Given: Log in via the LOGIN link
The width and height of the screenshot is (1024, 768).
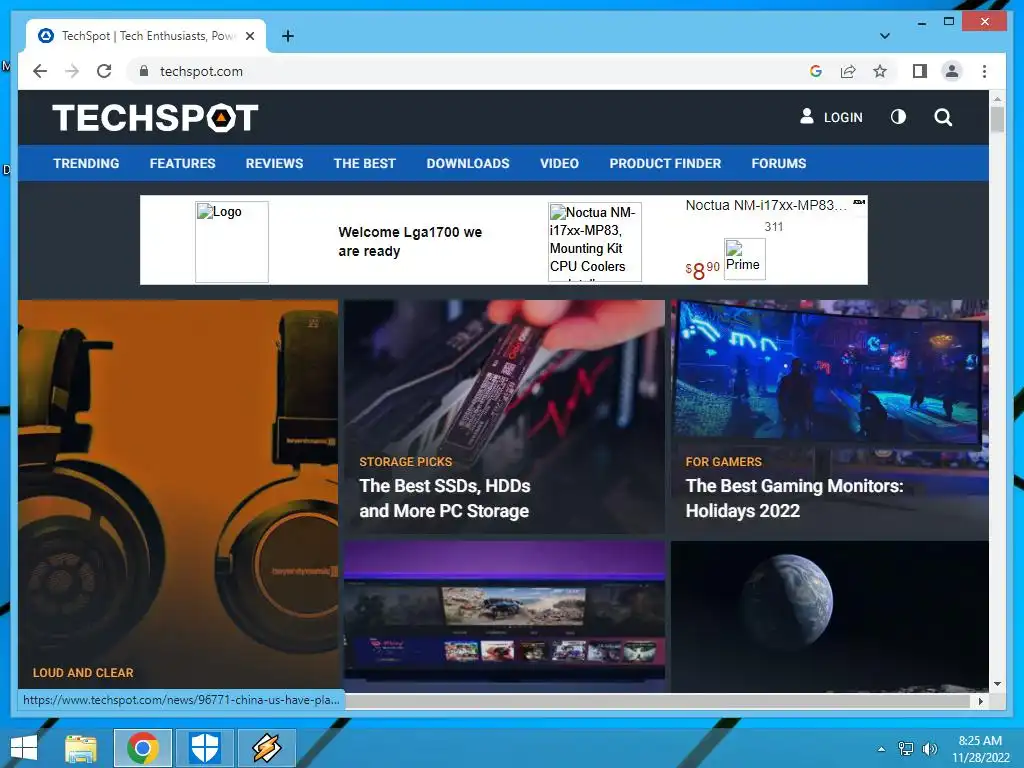Looking at the screenshot, I should point(831,117).
